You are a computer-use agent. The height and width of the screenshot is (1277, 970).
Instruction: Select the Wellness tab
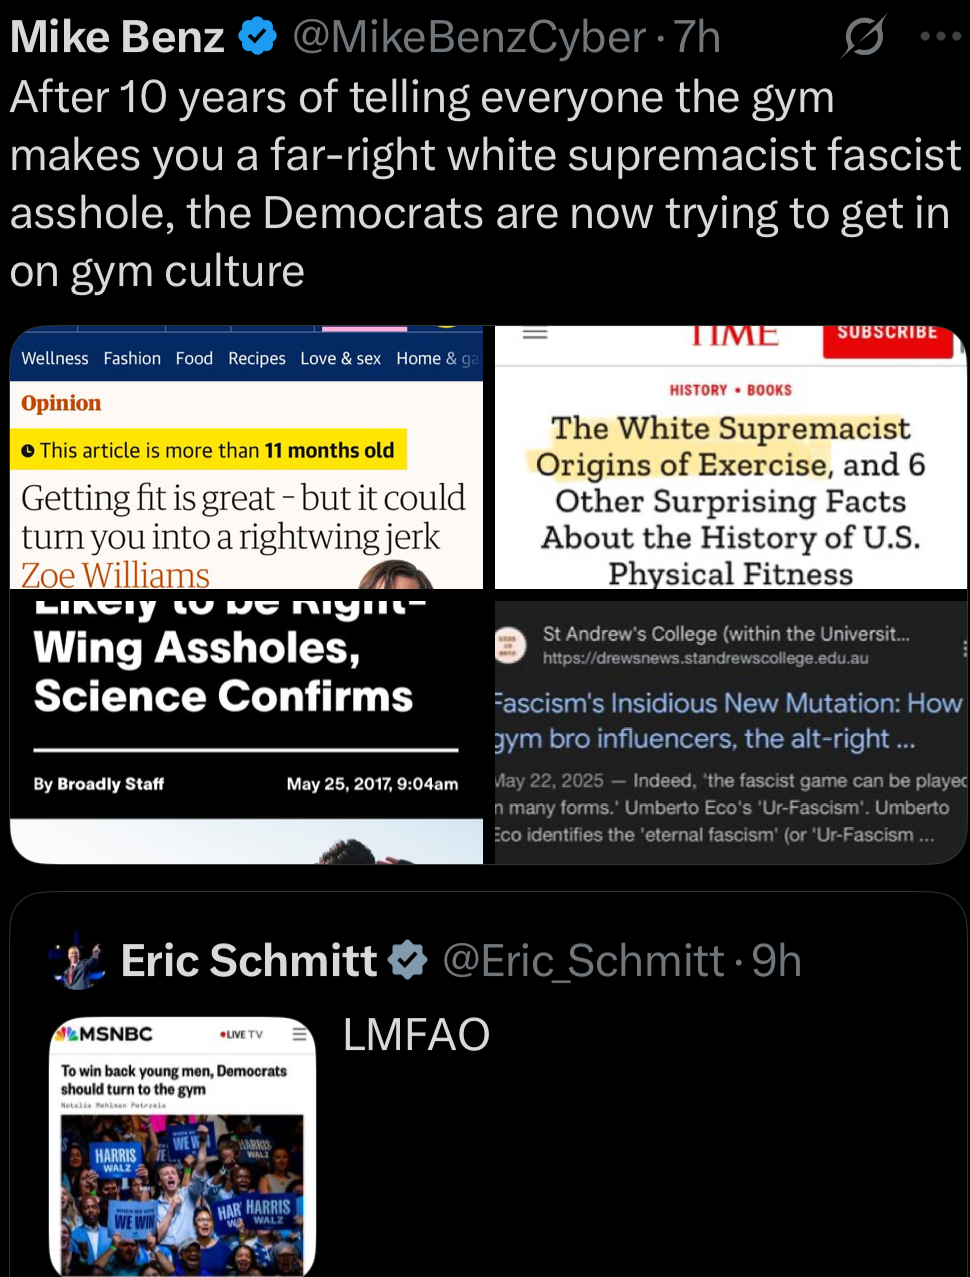coord(55,358)
